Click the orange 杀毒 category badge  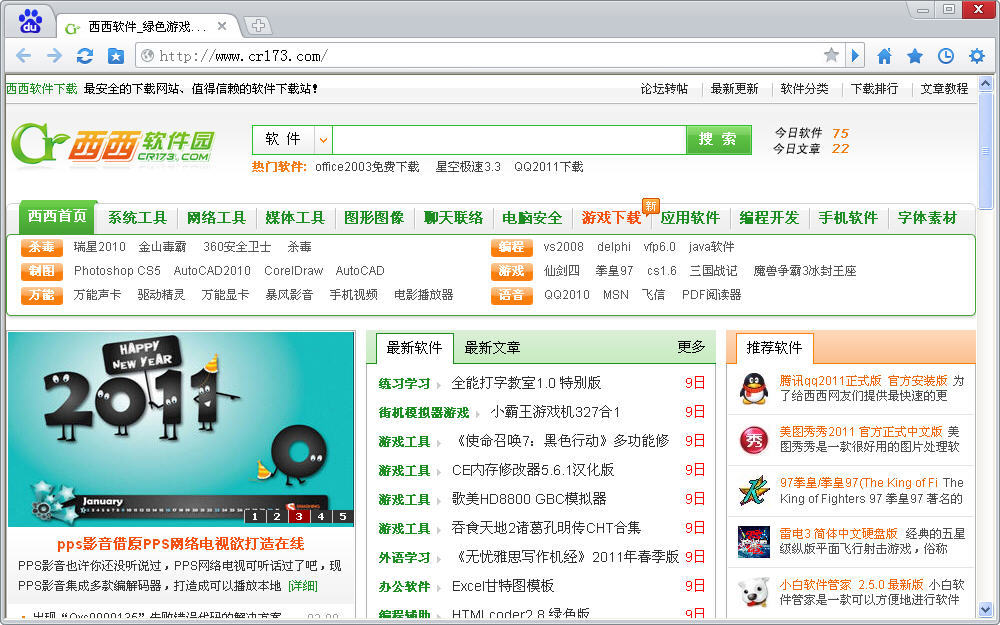tap(41, 247)
